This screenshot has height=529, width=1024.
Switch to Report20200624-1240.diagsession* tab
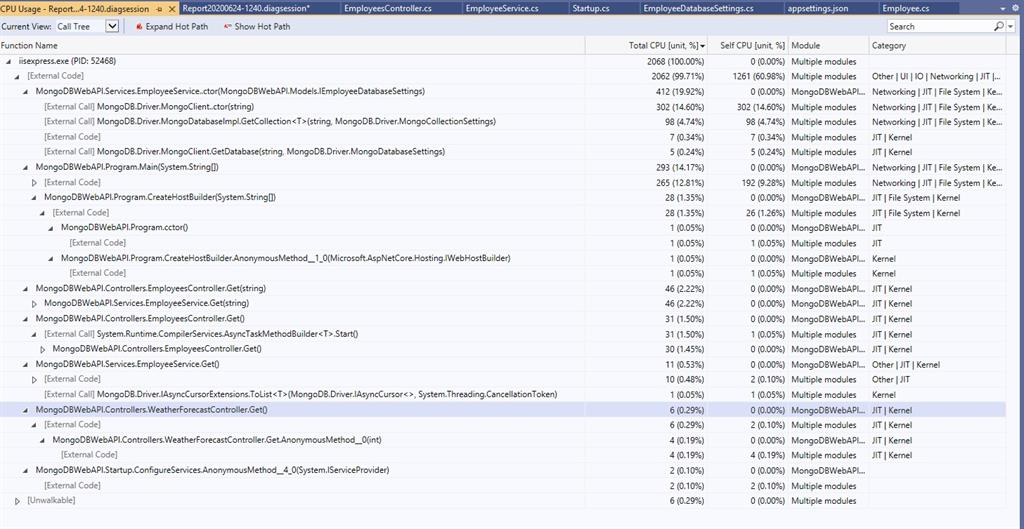[247, 8]
